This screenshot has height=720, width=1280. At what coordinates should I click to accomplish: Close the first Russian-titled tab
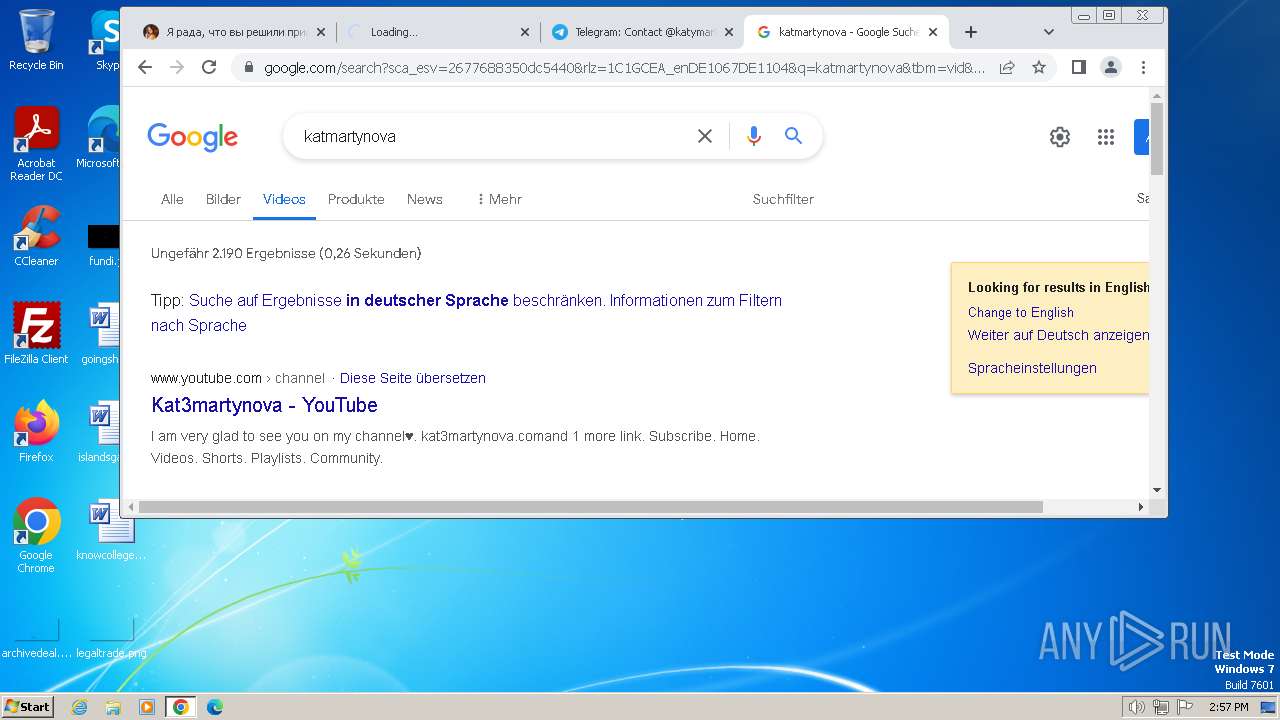coord(321,32)
